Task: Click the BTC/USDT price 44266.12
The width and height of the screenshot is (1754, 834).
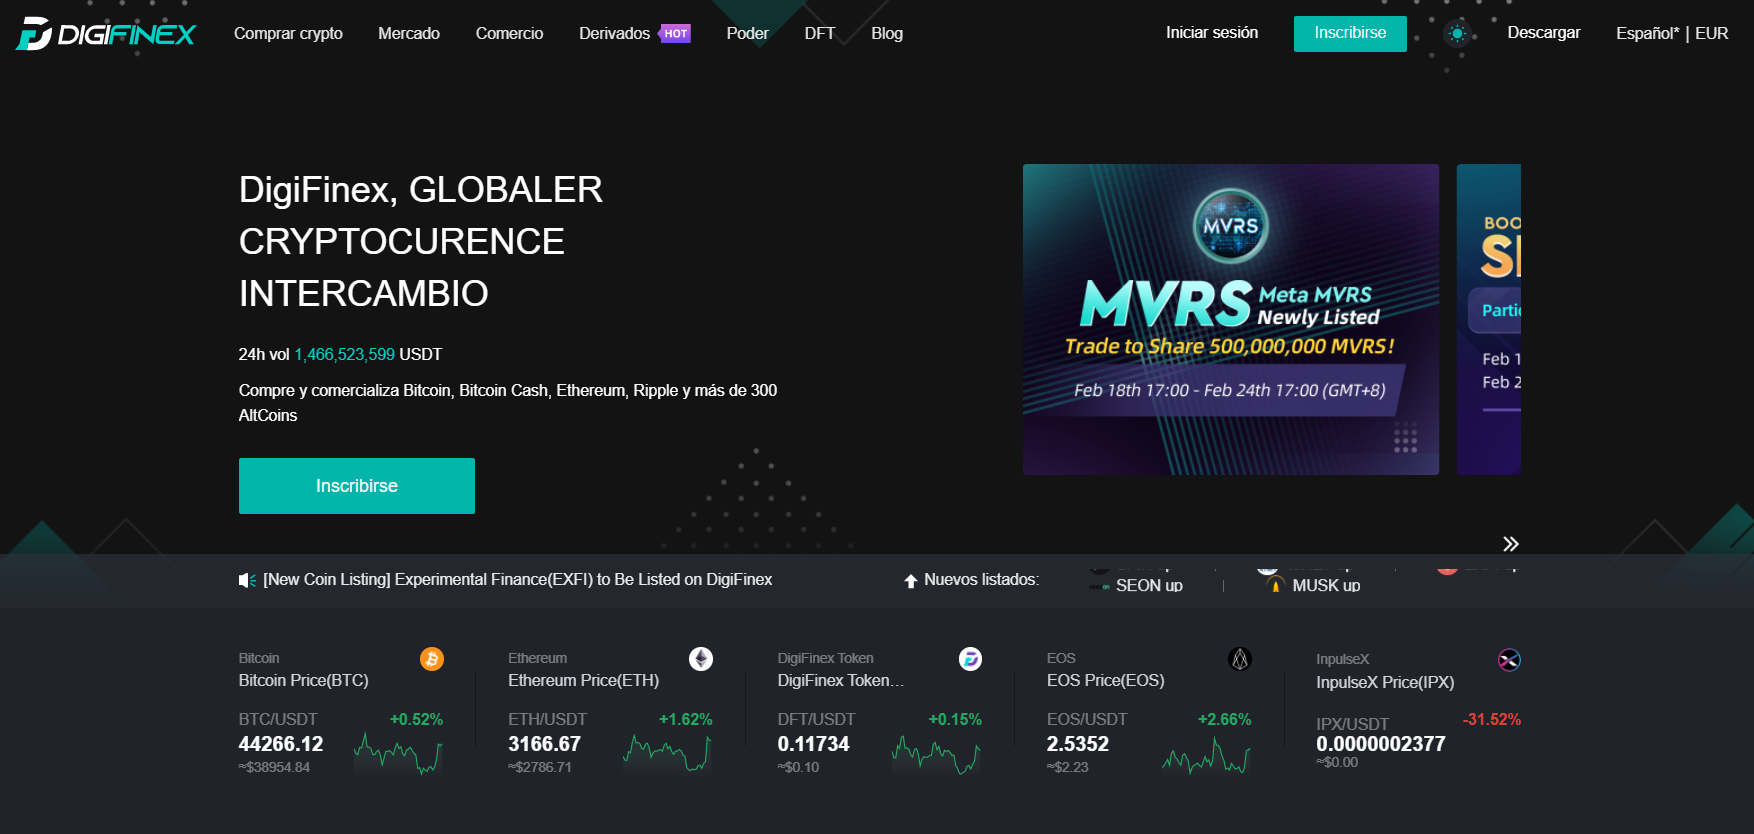Action: pos(281,745)
